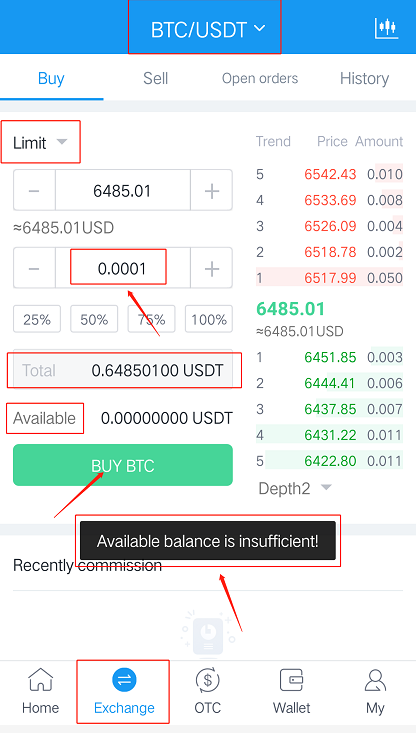This screenshot has height=733, width=416.
Task: Open the Limit order type dropdown
Action: 40,143
